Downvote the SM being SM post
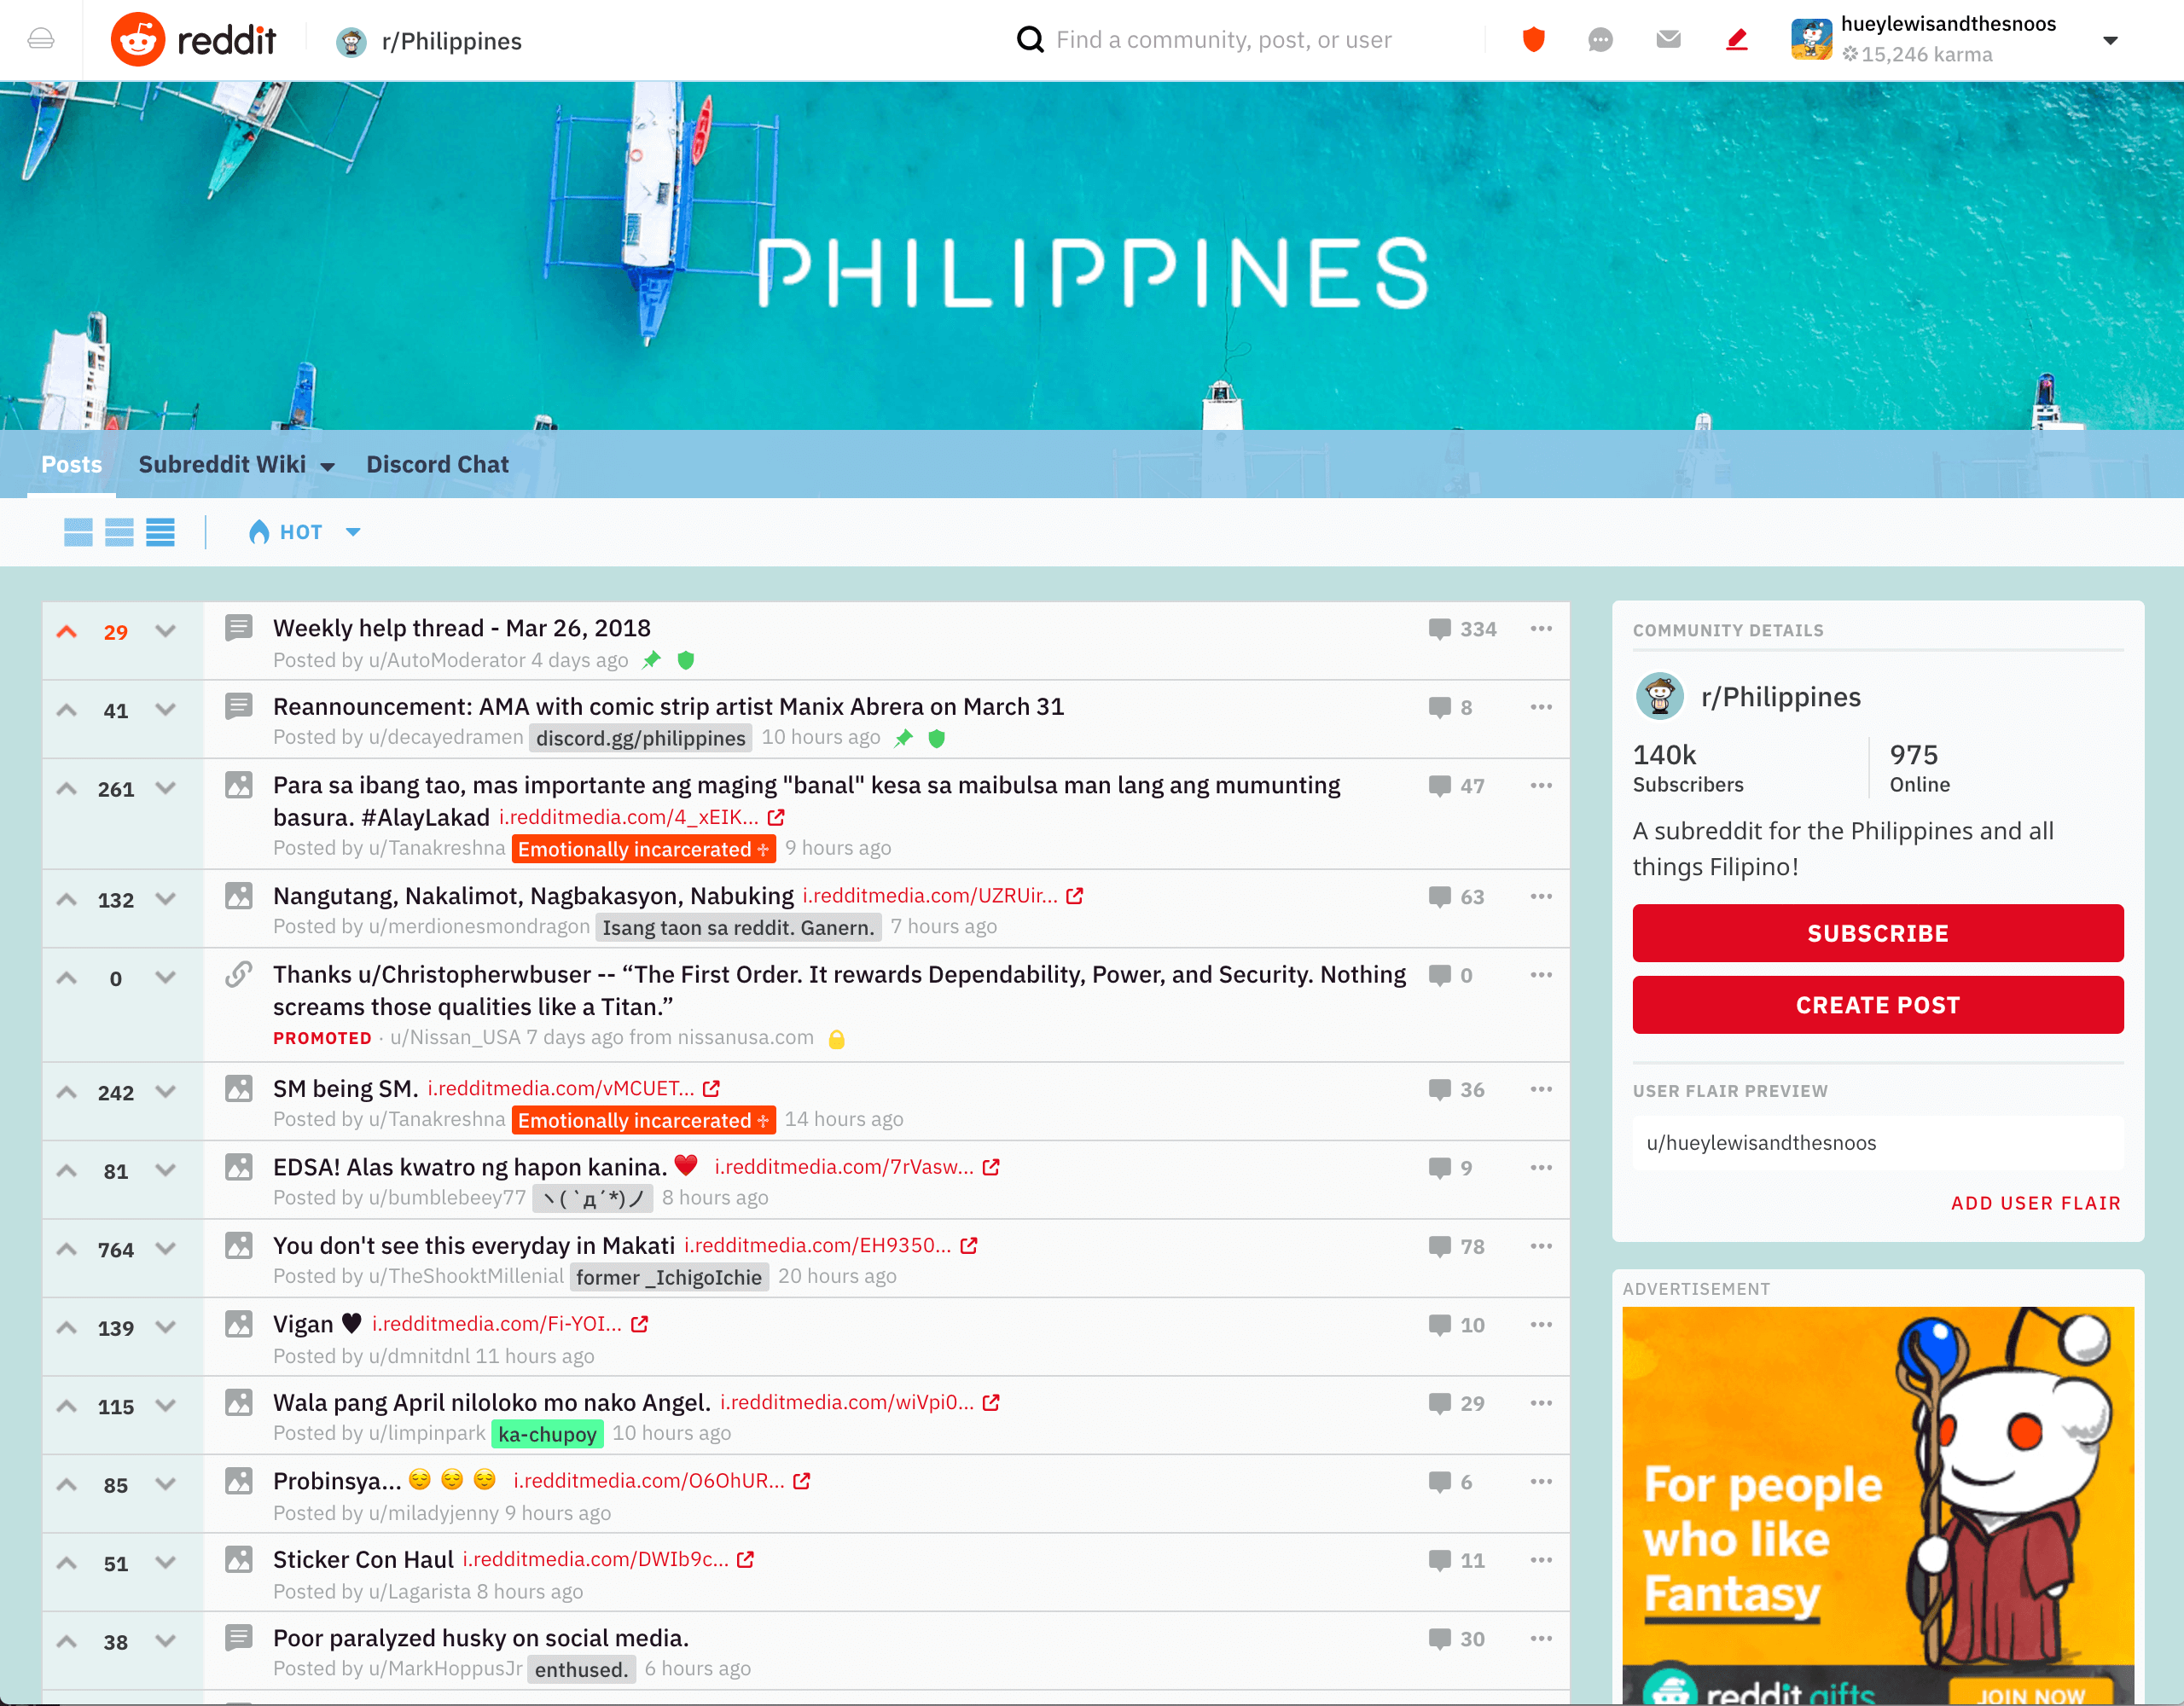This screenshot has width=2184, height=1706. 166,1091
